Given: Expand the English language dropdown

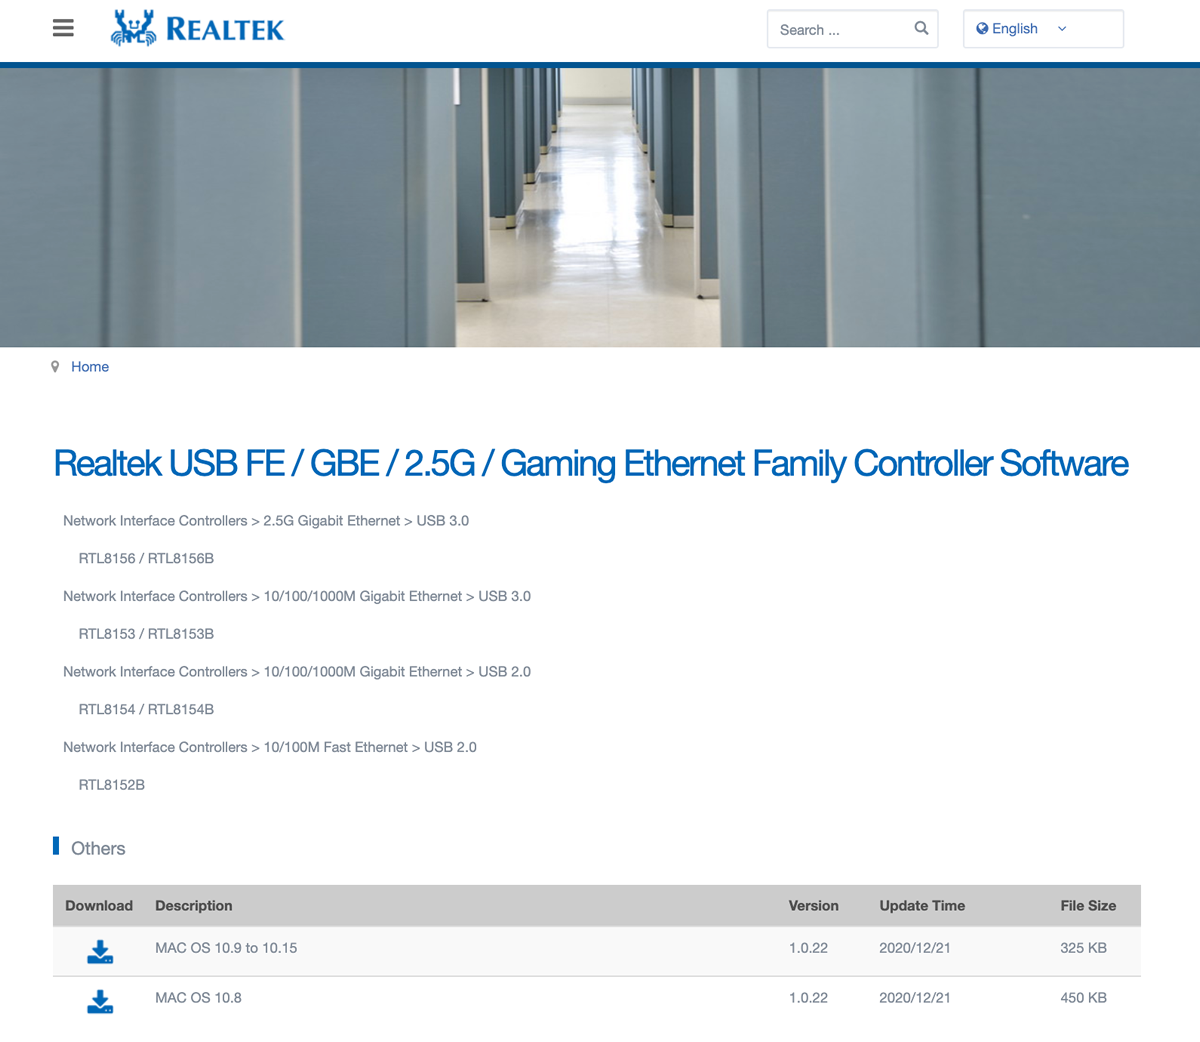Looking at the screenshot, I should pyautogui.click(x=1043, y=29).
